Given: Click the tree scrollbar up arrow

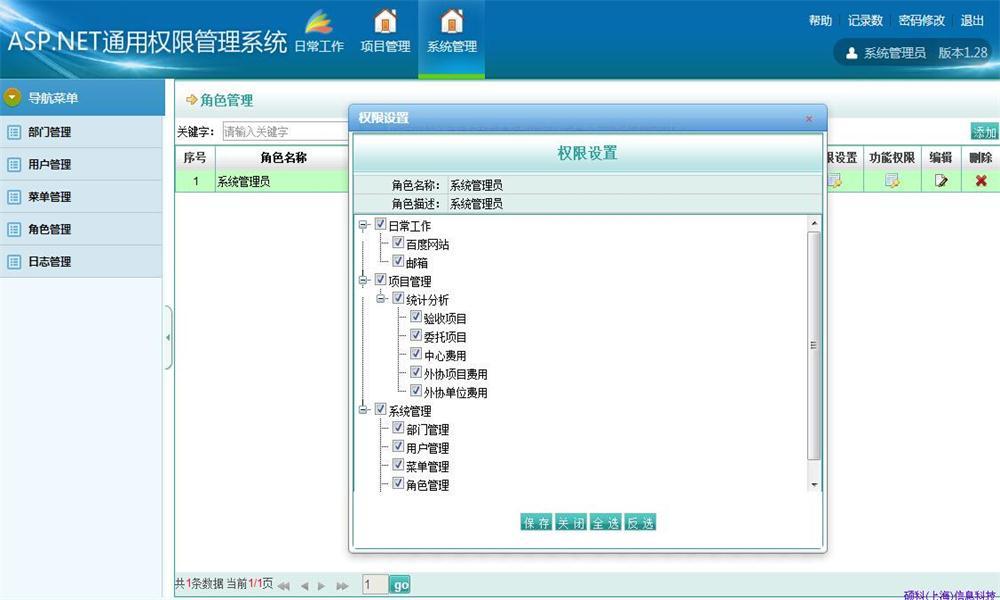Looking at the screenshot, I should point(814,223).
